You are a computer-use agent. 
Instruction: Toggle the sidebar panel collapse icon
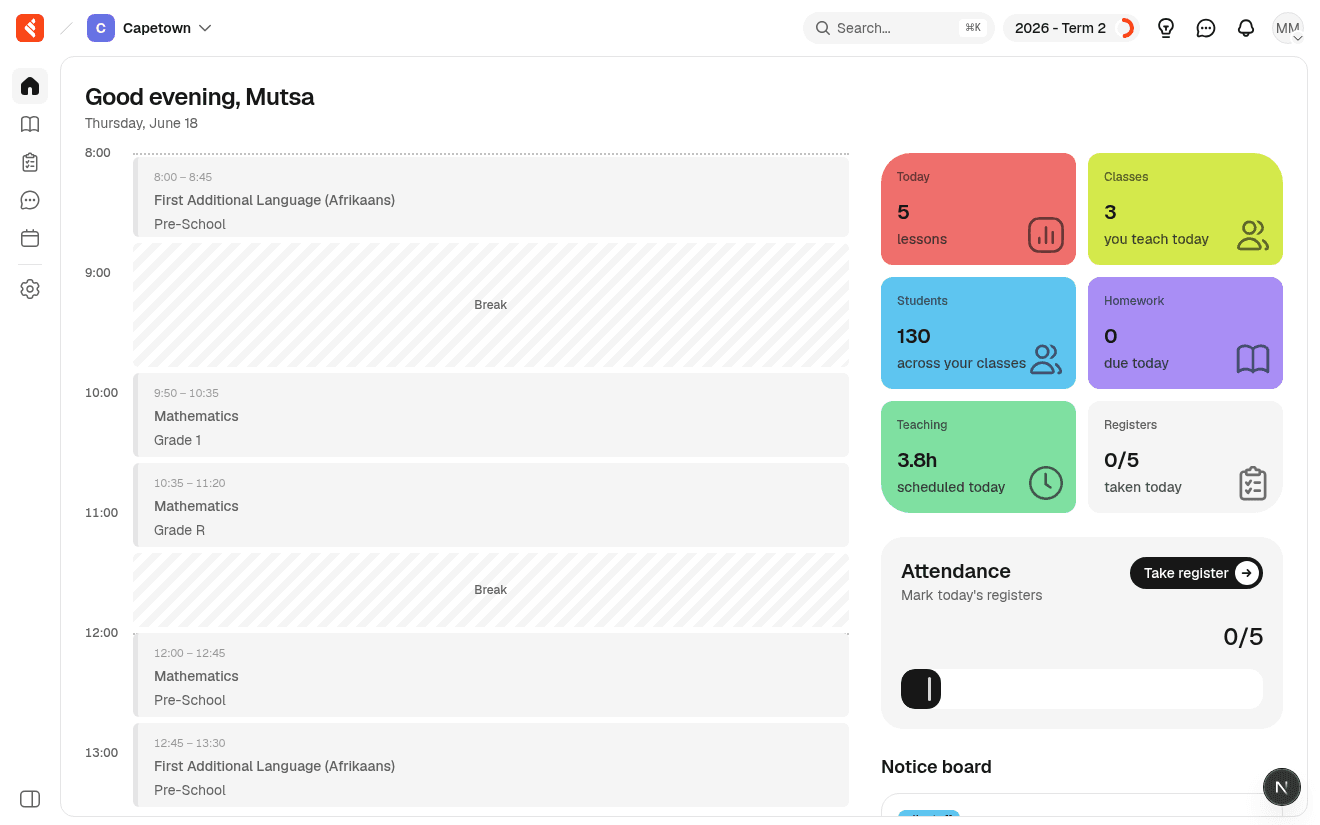[x=30, y=799]
